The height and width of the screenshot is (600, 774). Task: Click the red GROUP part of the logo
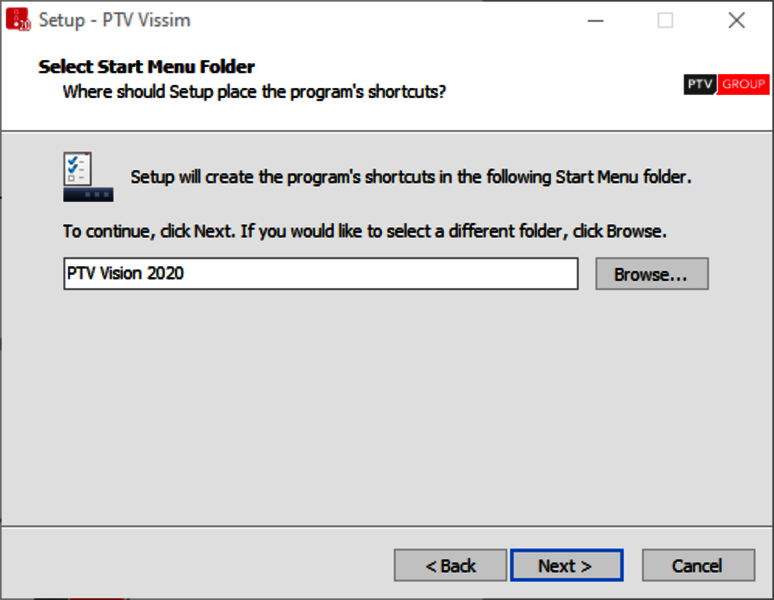coord(743,84)
